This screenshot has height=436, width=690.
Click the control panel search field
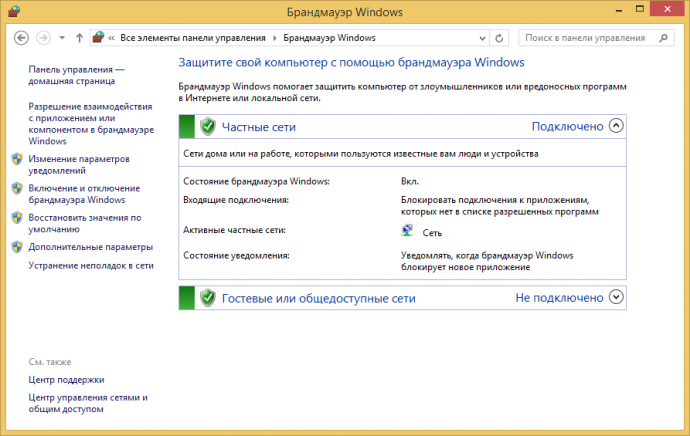[x=596, y=38]
